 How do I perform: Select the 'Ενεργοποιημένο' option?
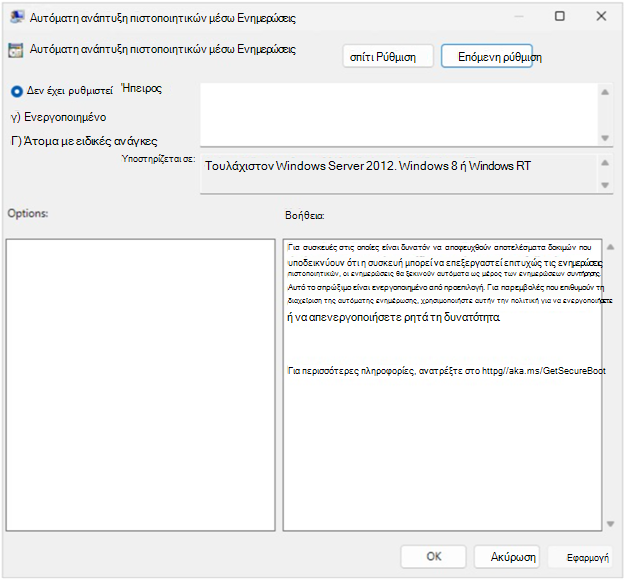click(x=58, y=117)
